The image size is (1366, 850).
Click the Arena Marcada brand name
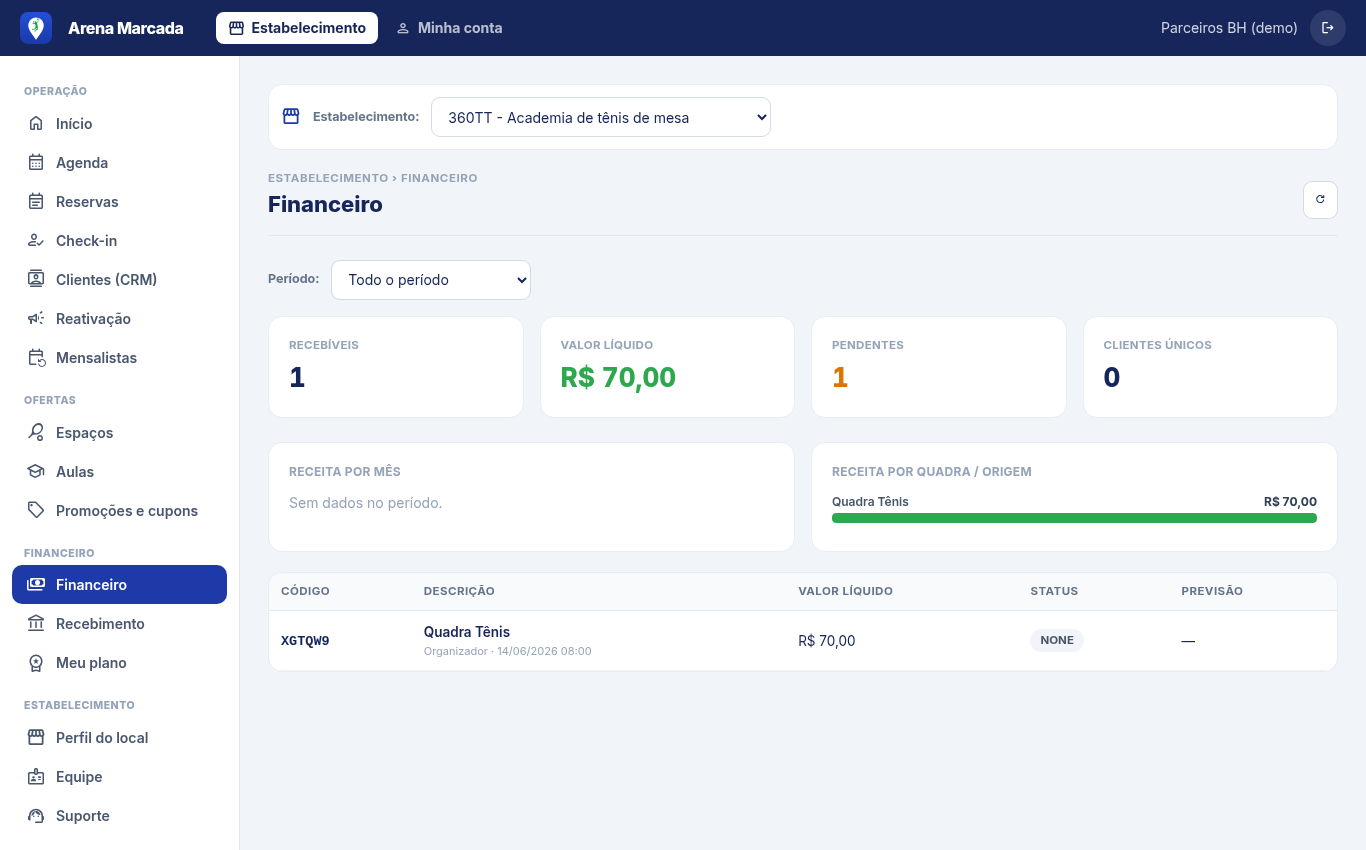point(126,28)
